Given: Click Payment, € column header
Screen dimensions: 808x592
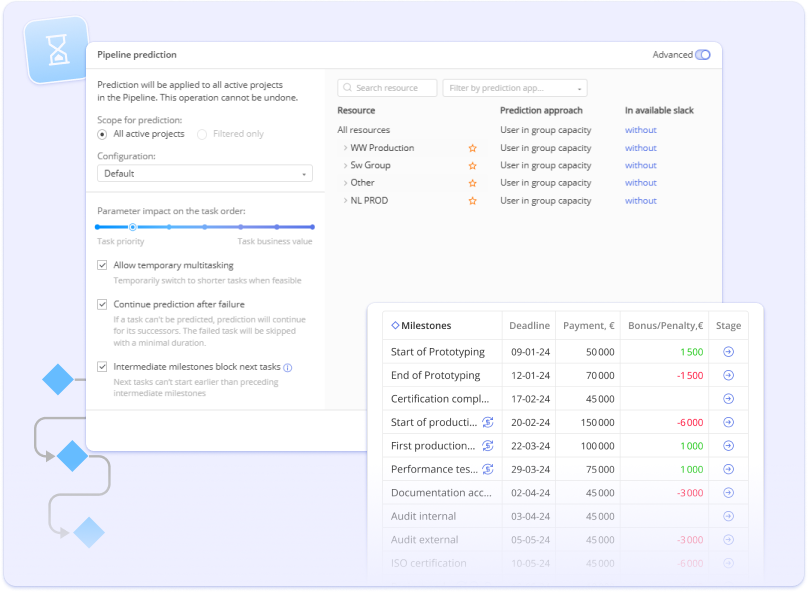Looking at the screenshot, I should coord(588,326).
